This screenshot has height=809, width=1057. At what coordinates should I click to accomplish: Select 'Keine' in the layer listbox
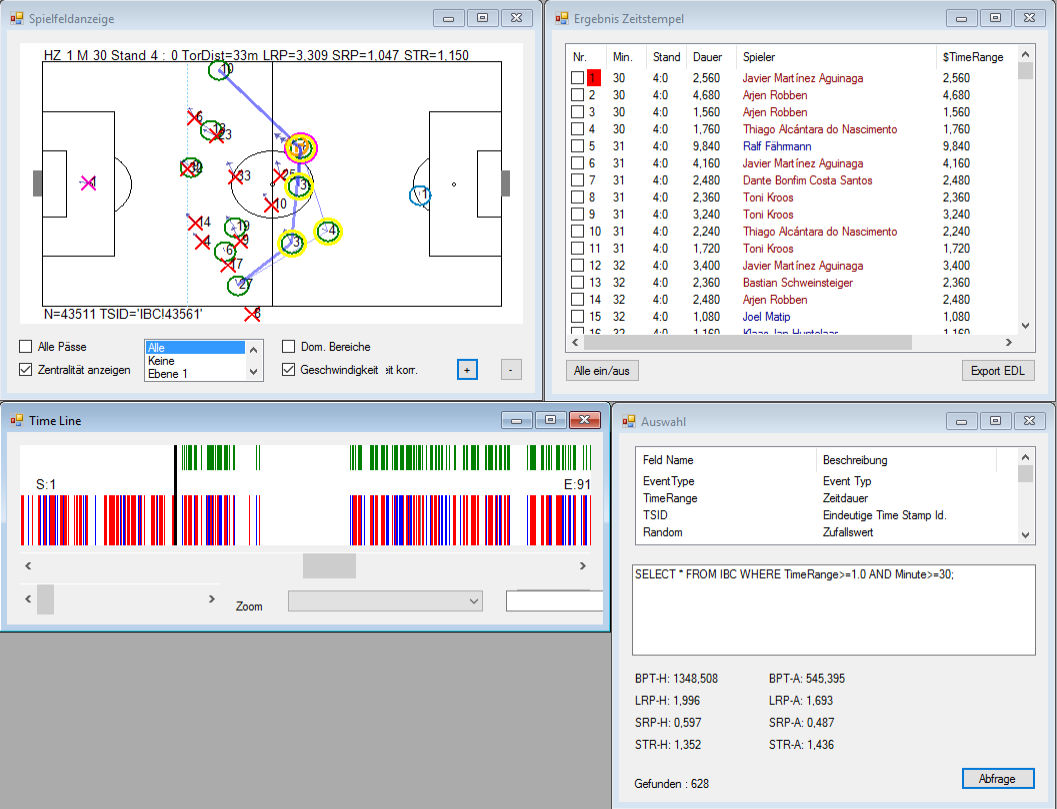pyautogui.click(x=194, y=361)
